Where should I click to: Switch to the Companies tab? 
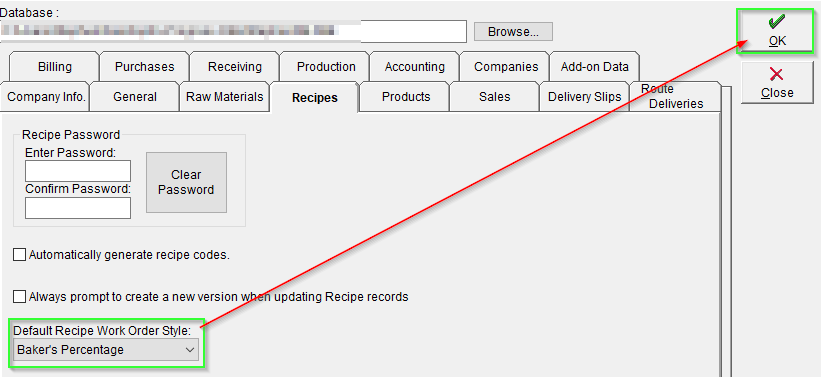(506, 66)
